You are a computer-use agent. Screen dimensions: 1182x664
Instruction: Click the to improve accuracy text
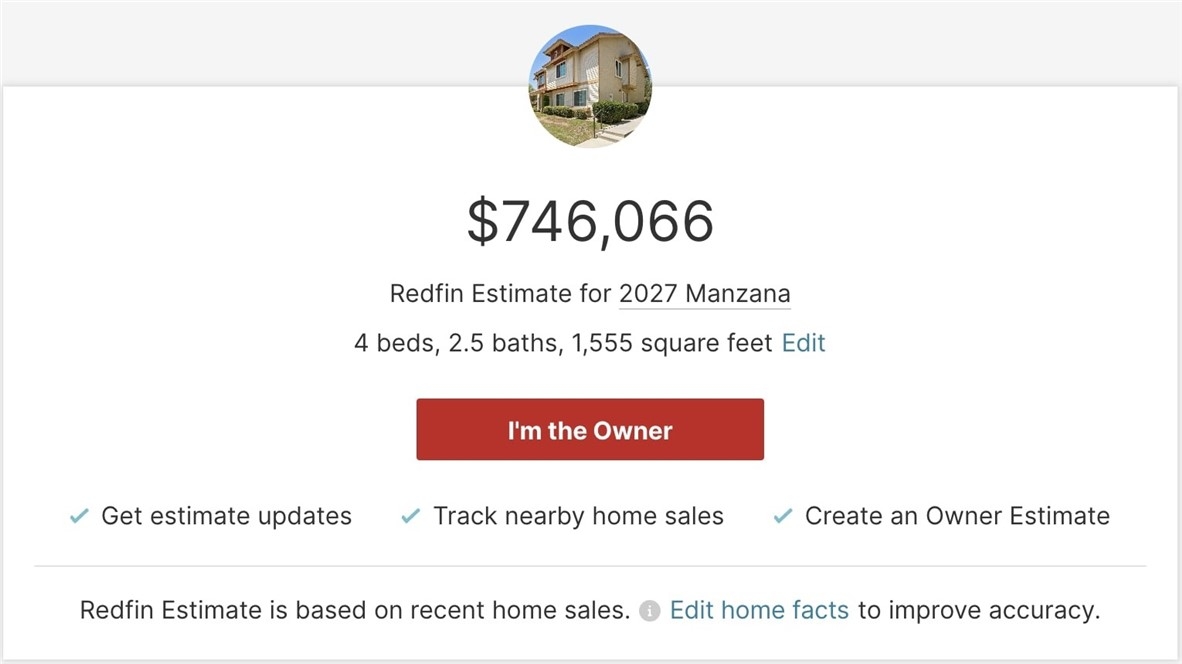click(x=979, y=610)
